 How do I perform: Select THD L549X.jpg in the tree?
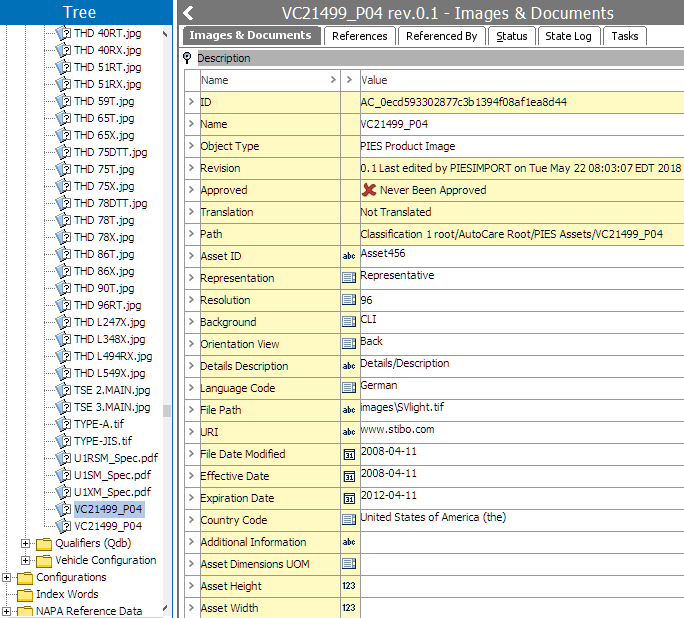tap(109, 373)
